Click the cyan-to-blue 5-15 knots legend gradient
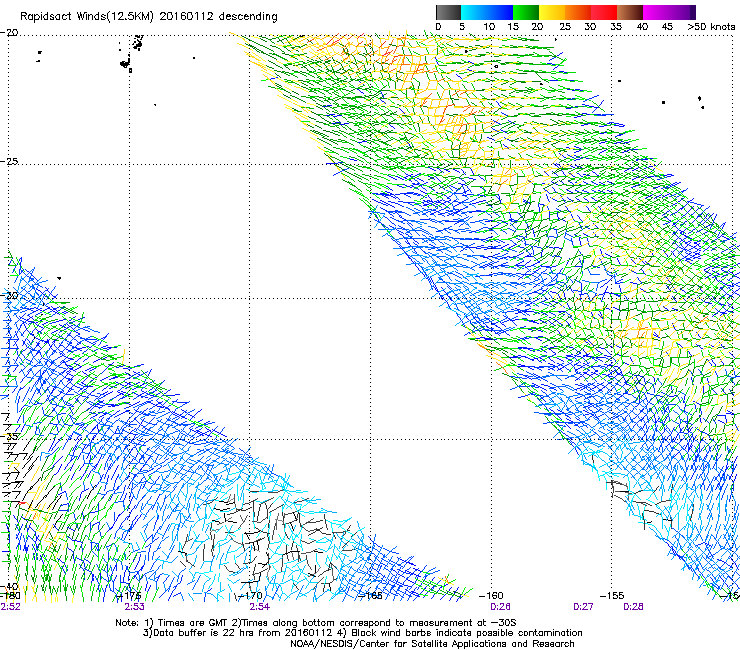The width and height of the screenshot is (740, 650). coord(487,12)
